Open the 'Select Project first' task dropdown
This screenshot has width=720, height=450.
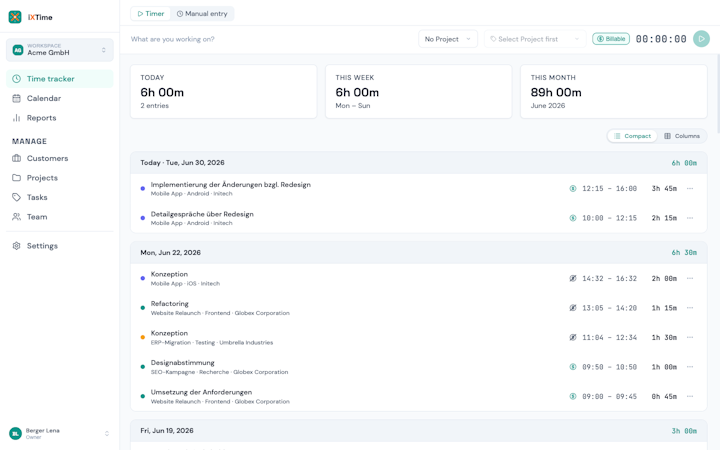pos(535,39)
